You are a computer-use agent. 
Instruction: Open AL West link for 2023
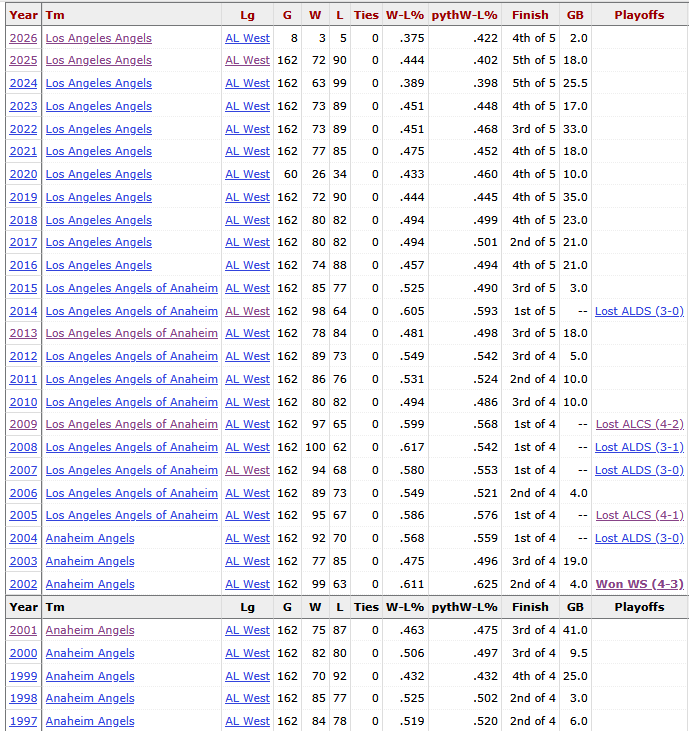pos(247,106)
